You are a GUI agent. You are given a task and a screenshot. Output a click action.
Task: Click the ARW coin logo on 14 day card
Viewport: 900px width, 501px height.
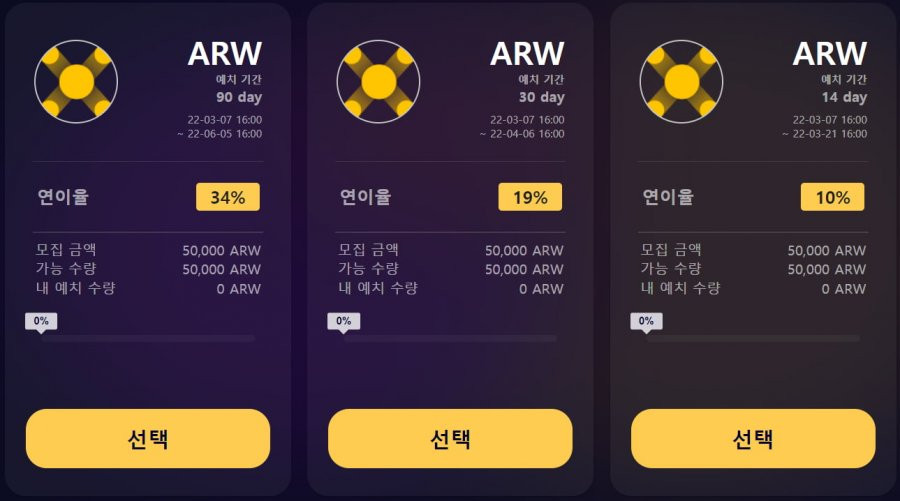[x=681, y=81]
